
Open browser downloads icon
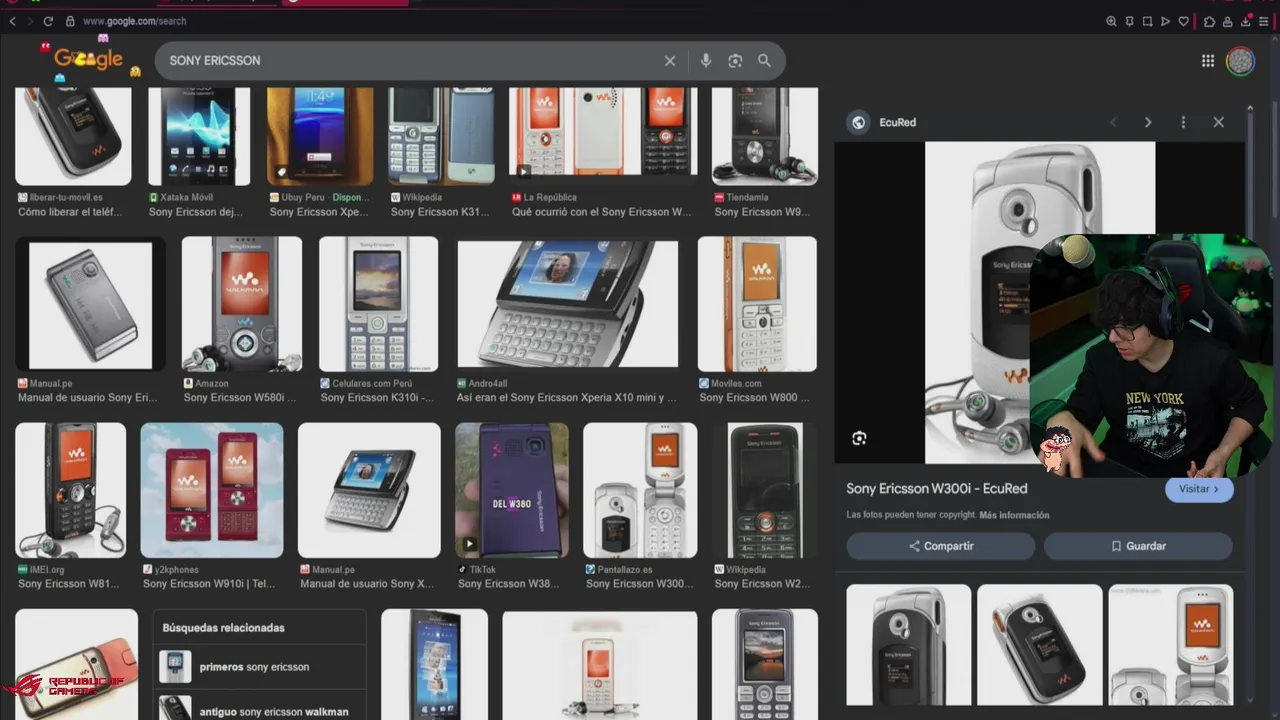[x=1246, y=21]
